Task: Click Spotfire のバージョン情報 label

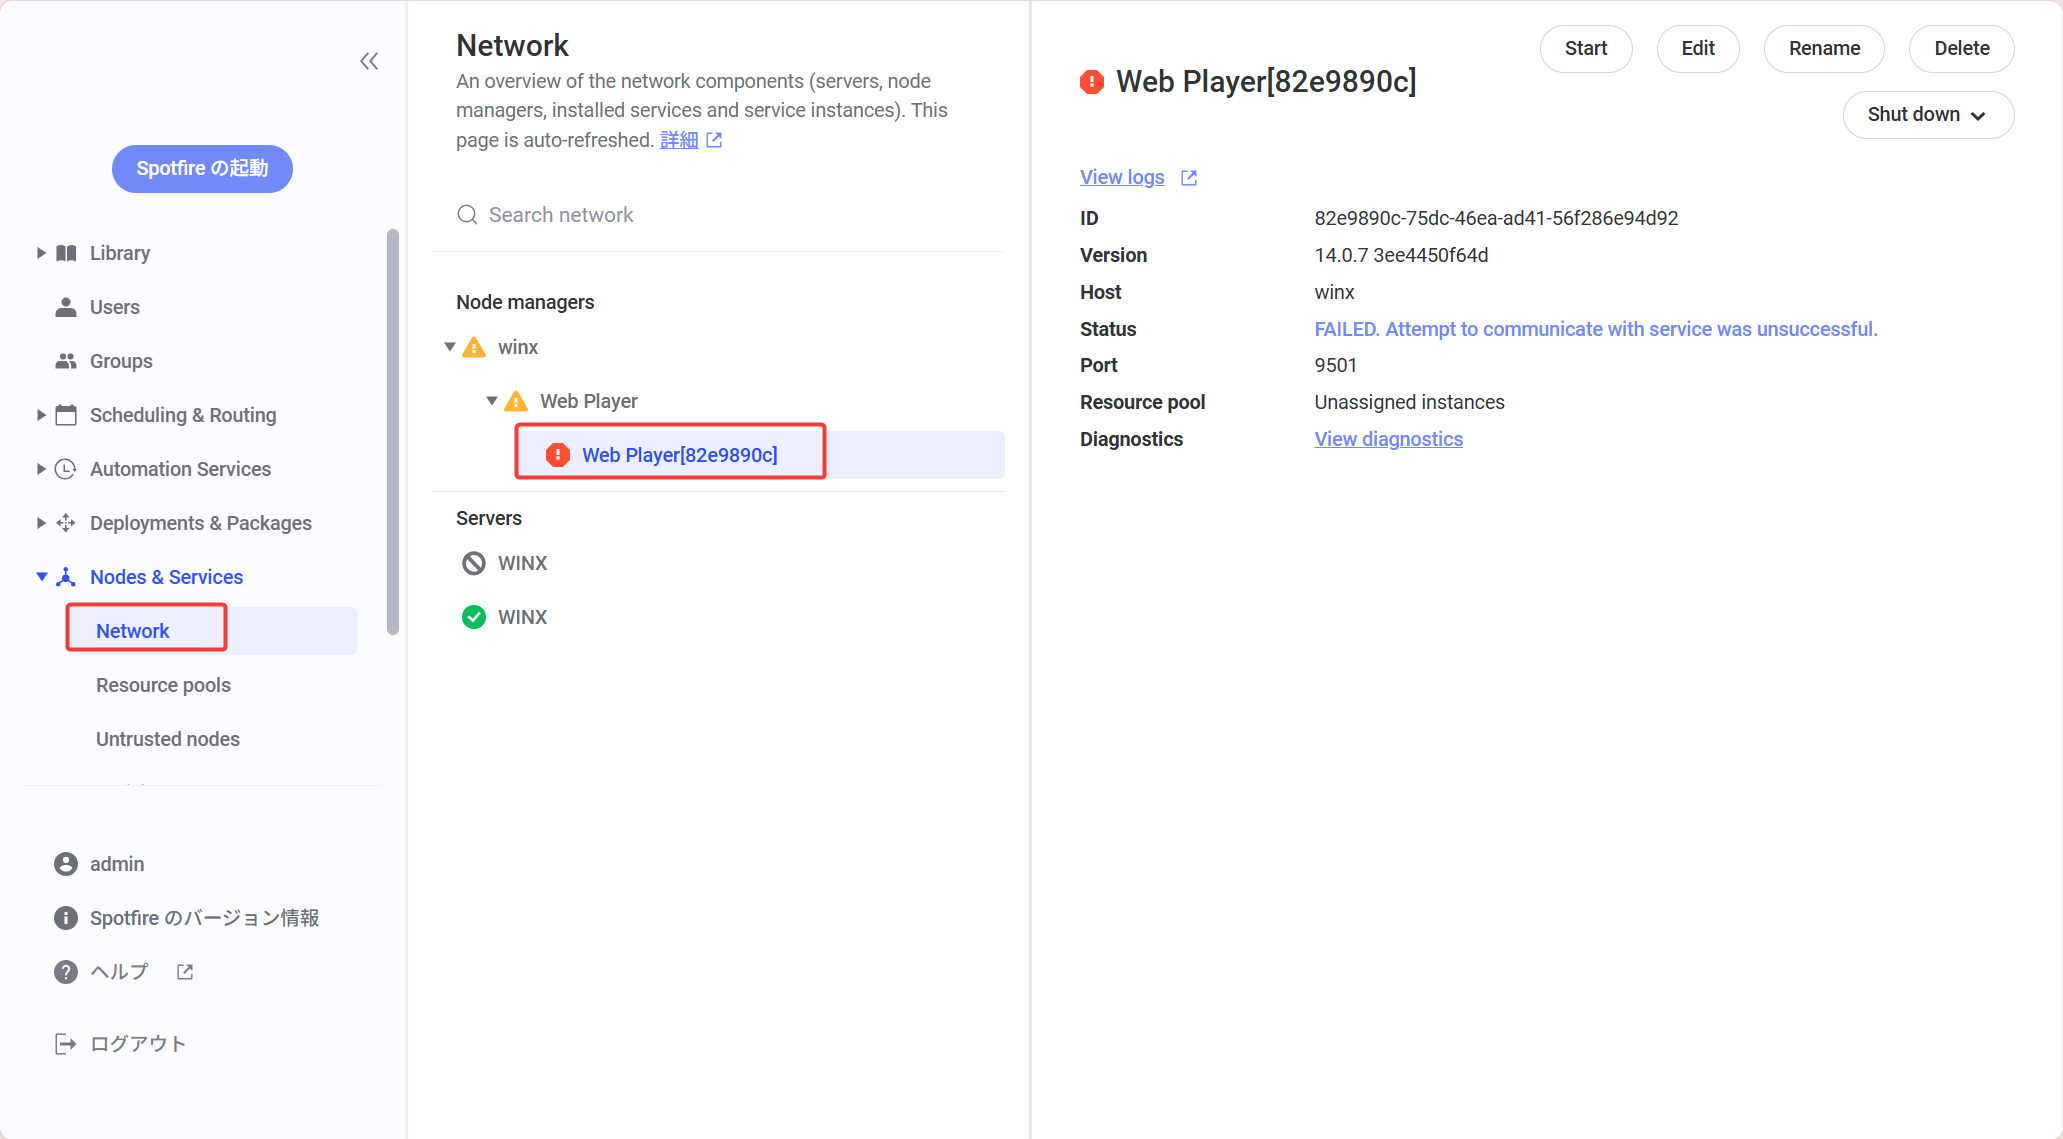Action: click(205, 918)
